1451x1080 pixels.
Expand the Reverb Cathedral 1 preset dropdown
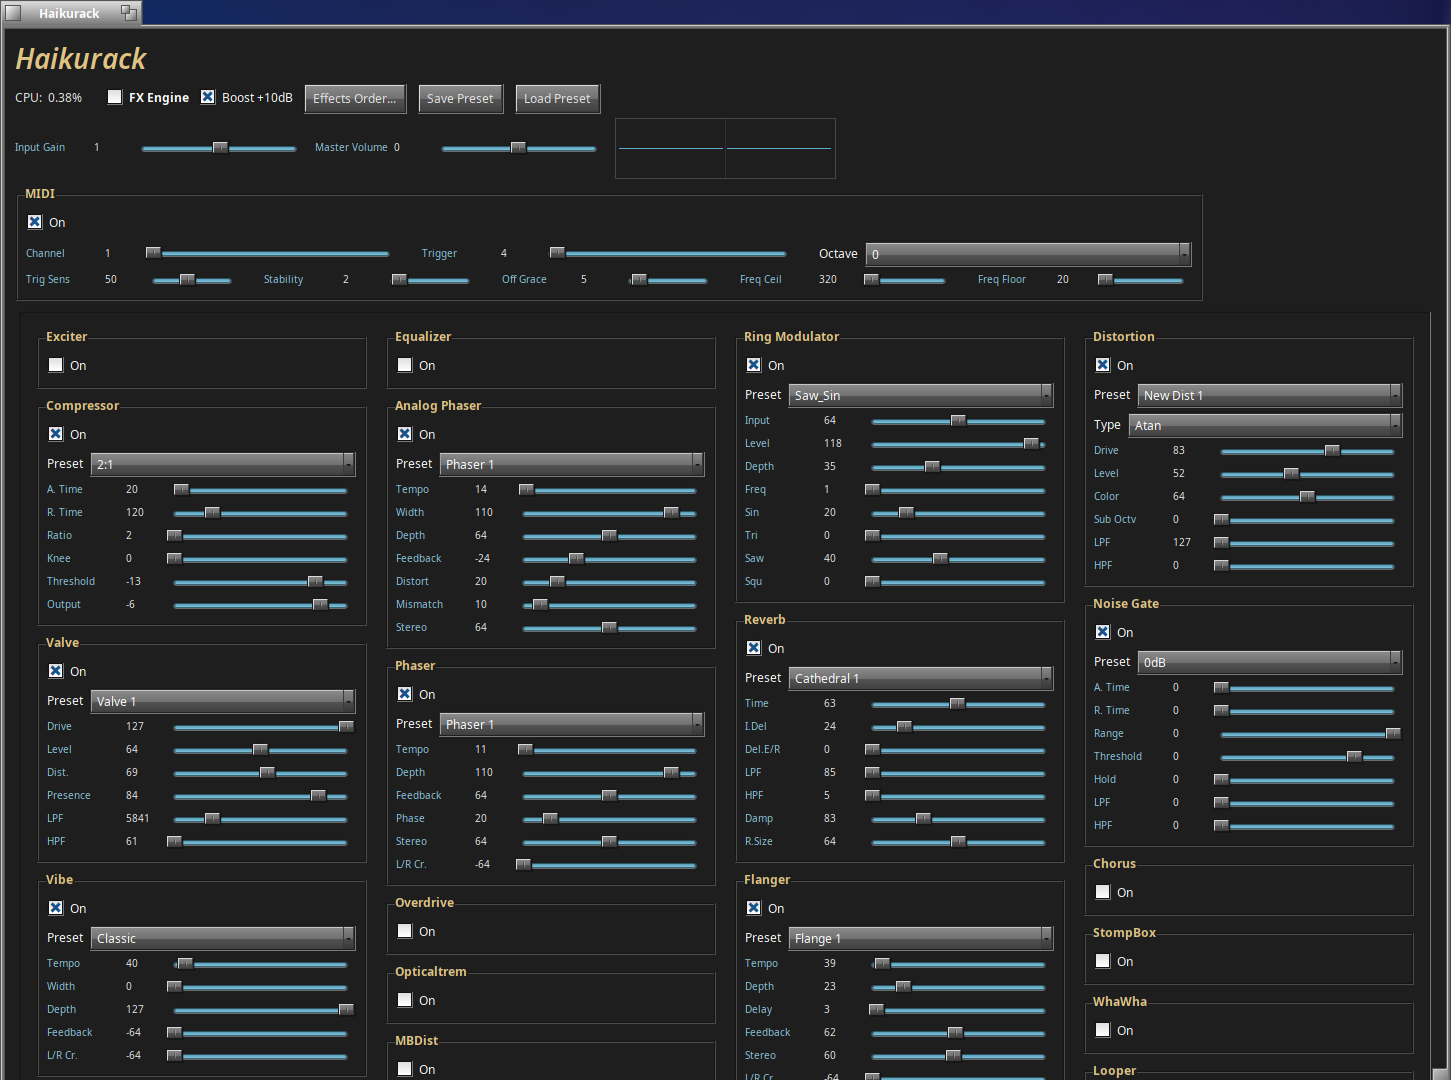click(921, 678)
